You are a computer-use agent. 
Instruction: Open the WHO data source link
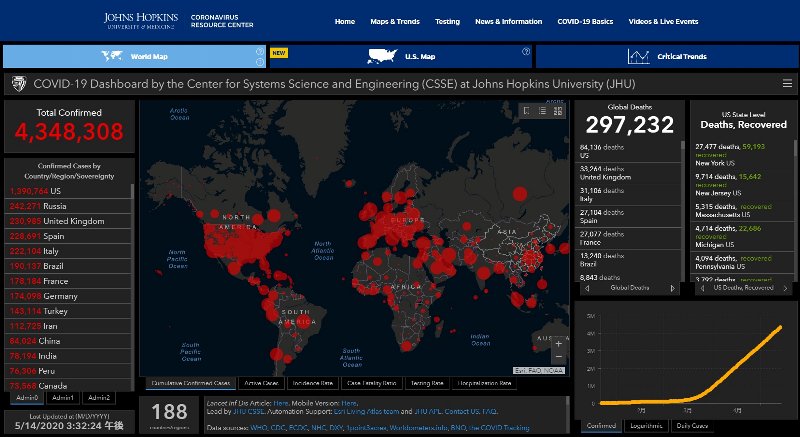point(258,428)
